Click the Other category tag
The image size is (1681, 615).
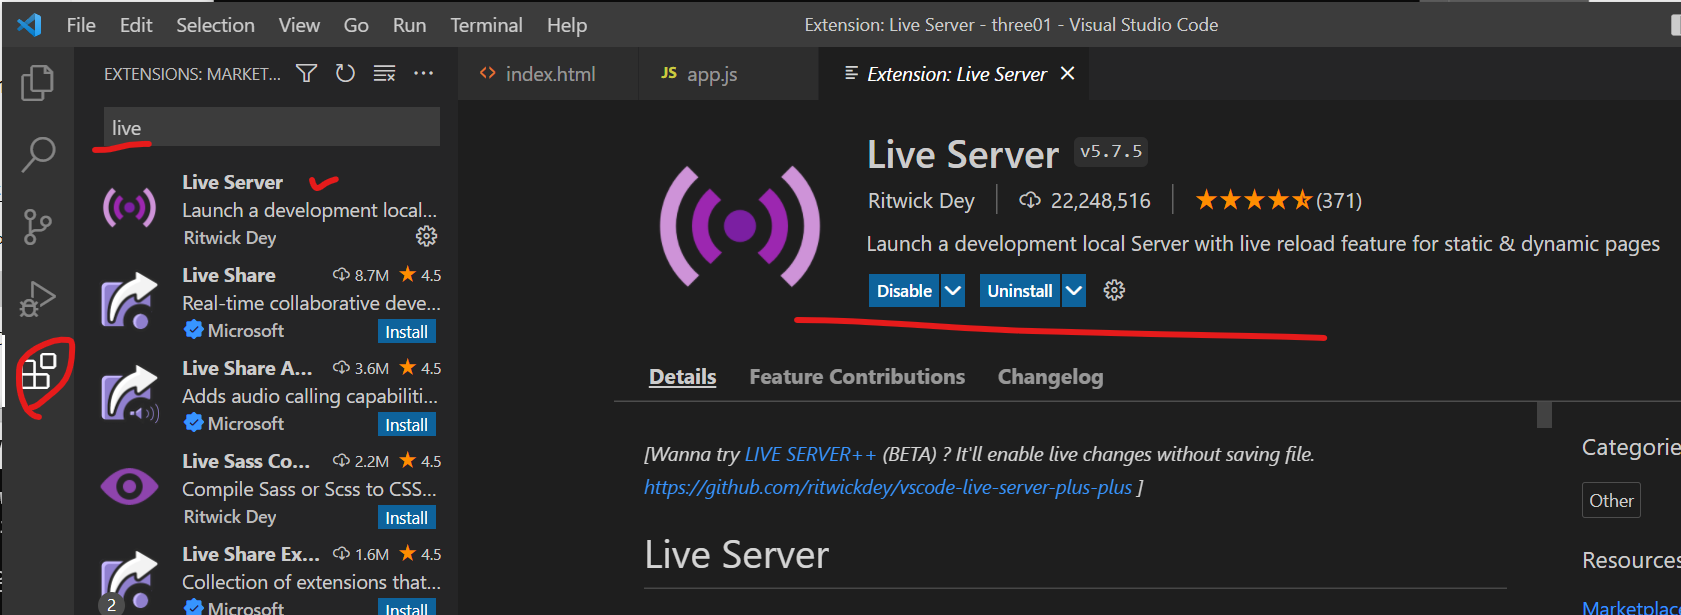1611,501
